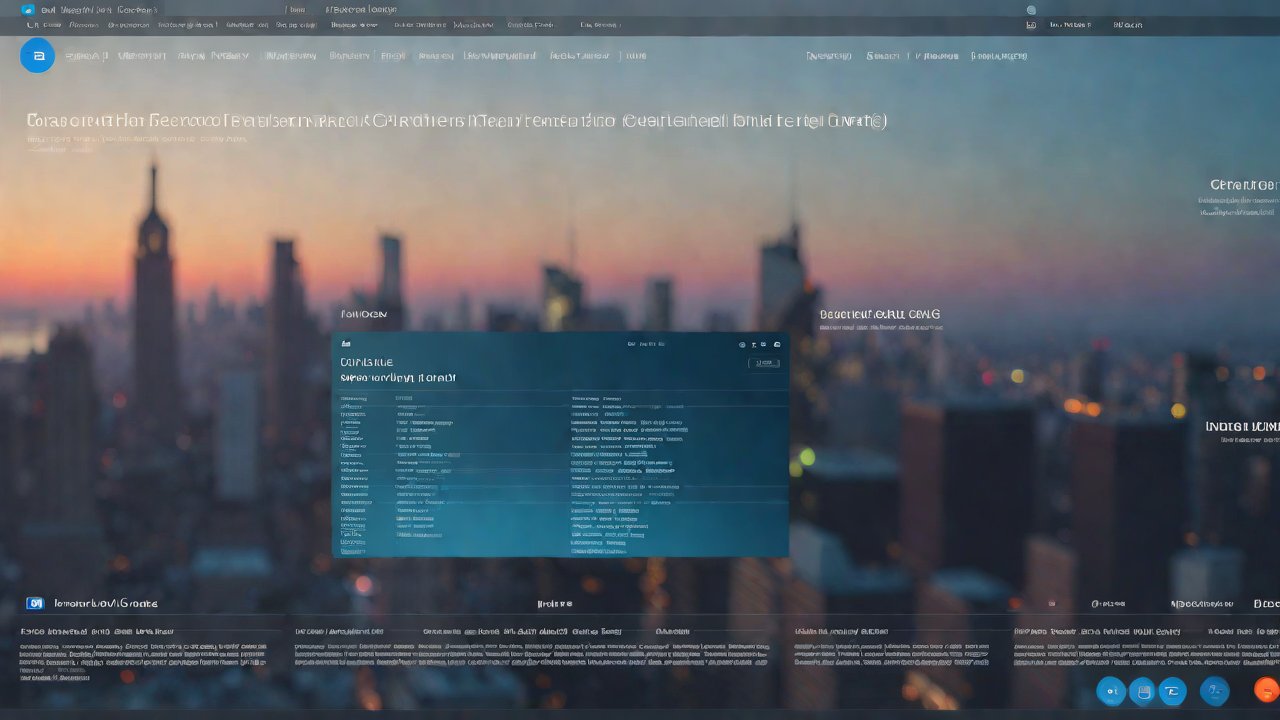Screen dimensions: 1280x720
Task: Click the orange circular button in bottom-right corner
Action: [1267, 690]
